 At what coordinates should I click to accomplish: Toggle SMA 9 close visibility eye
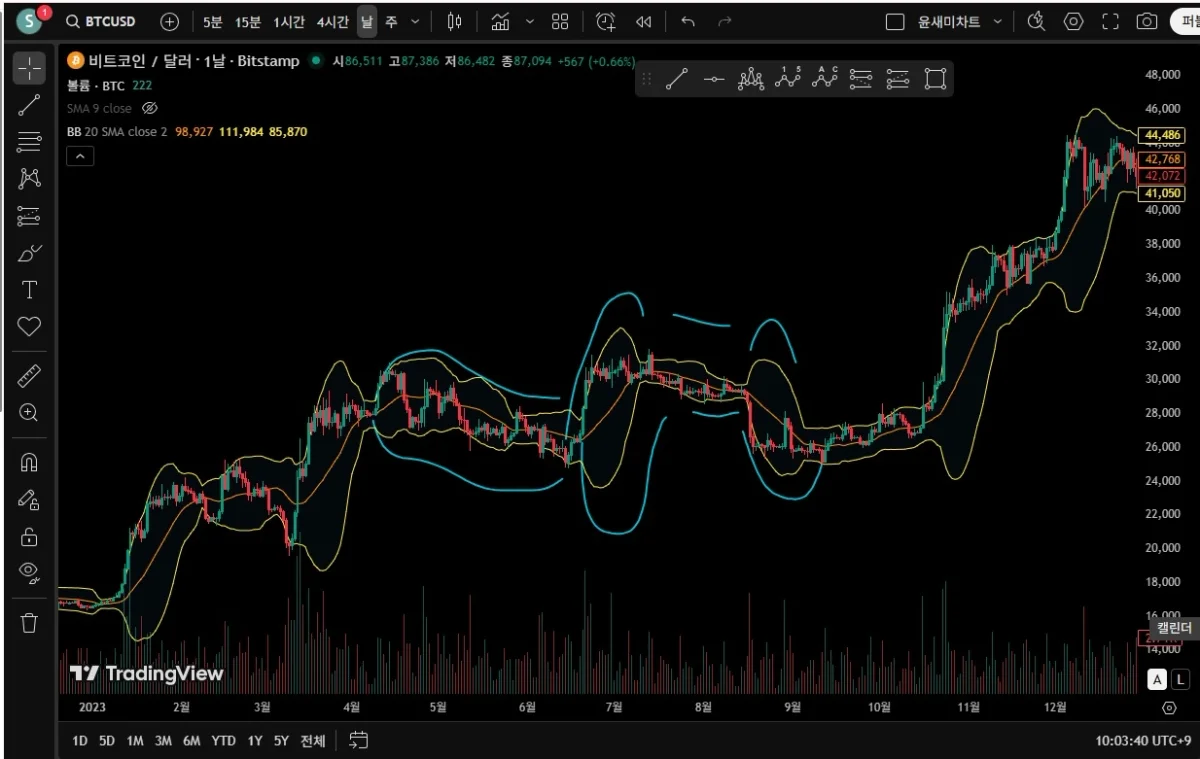(x=150, y=108)
